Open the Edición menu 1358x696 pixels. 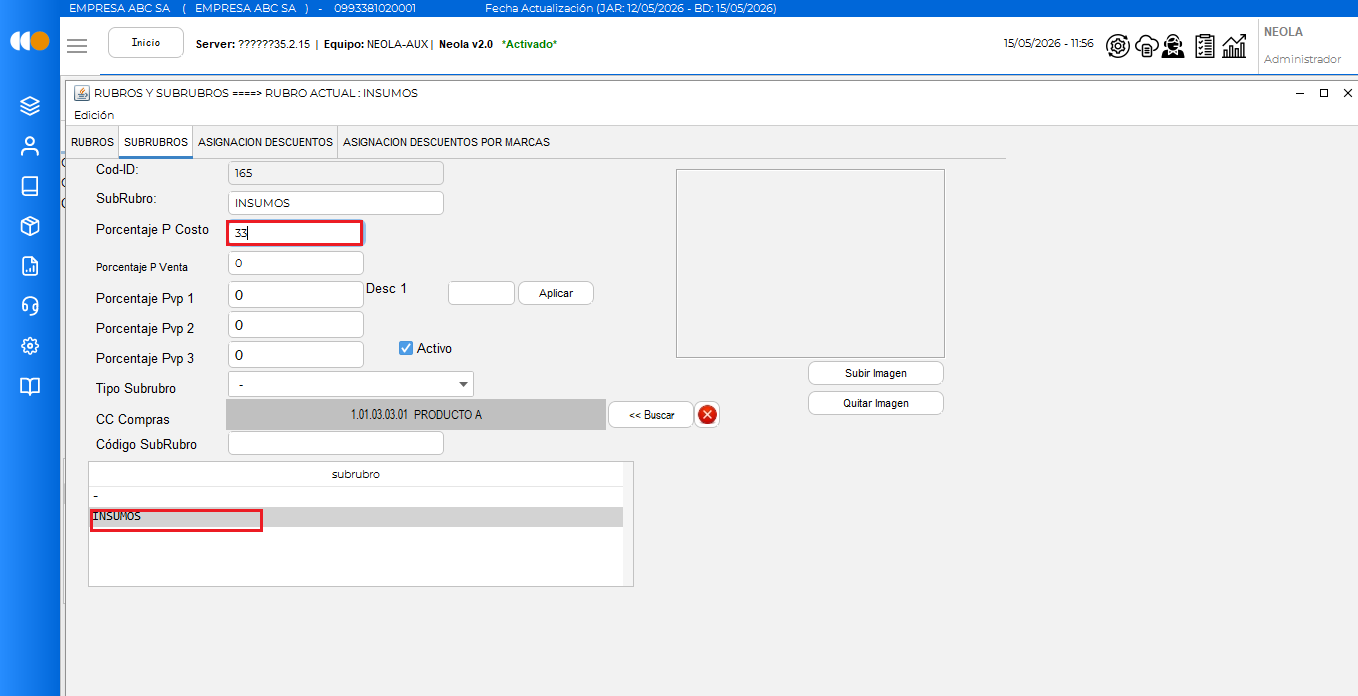pyautogui.click(x=94, y=115)
